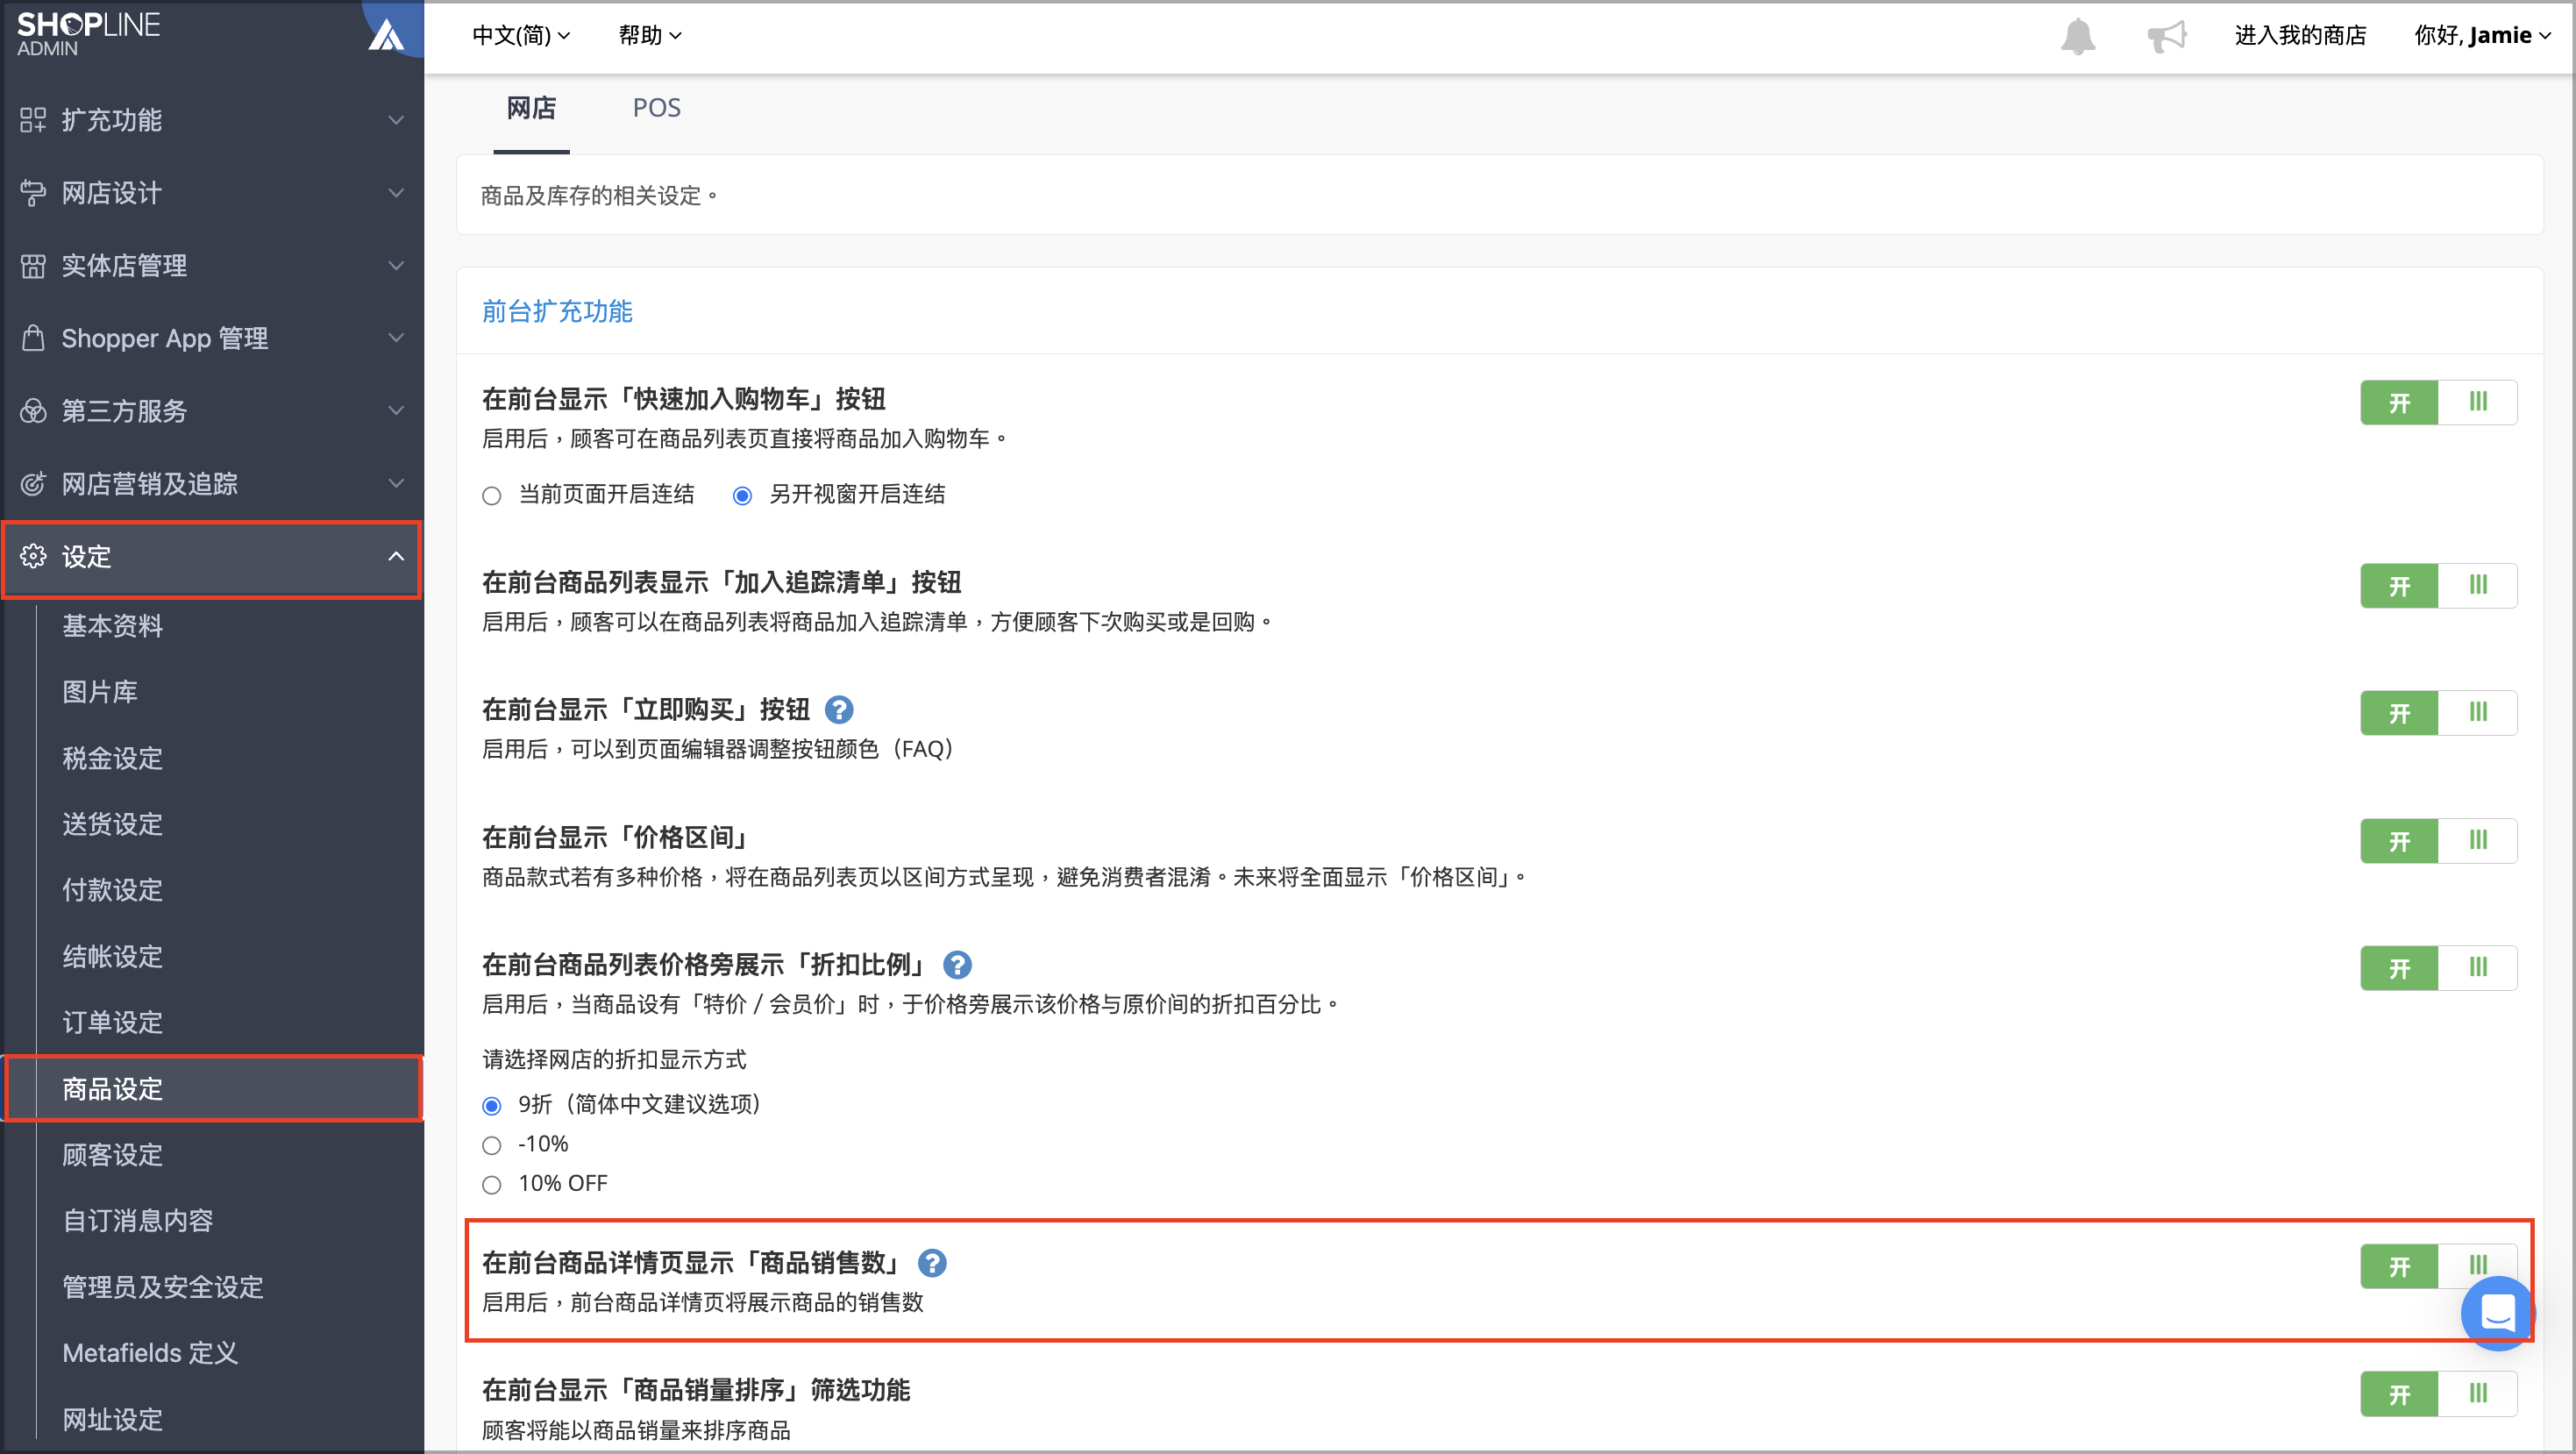Screen dimensions: 2576x1454
Task: Toggle 折扣比例 display switch
Action: coord(2438,968)
